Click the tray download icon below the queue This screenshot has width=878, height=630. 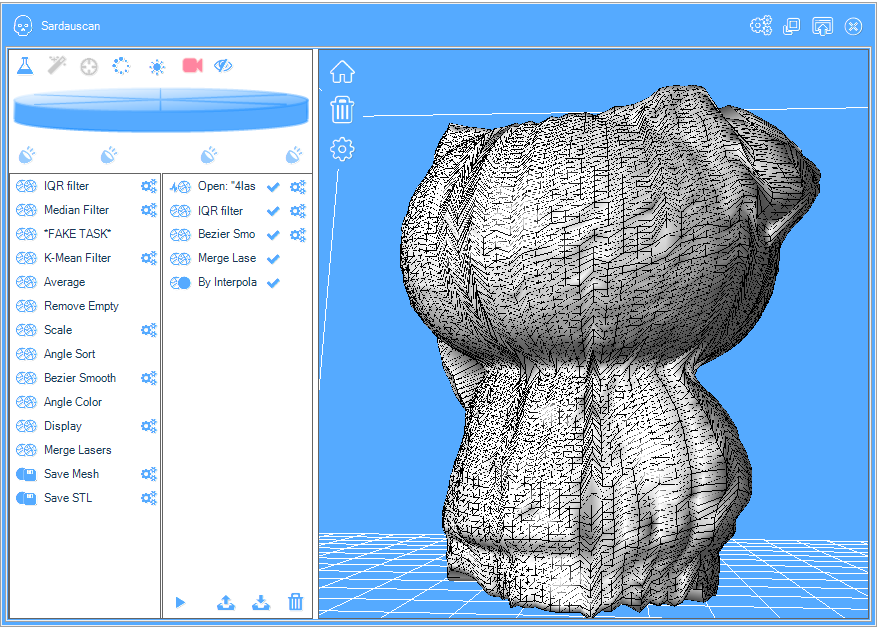click(x=260, y=602)
